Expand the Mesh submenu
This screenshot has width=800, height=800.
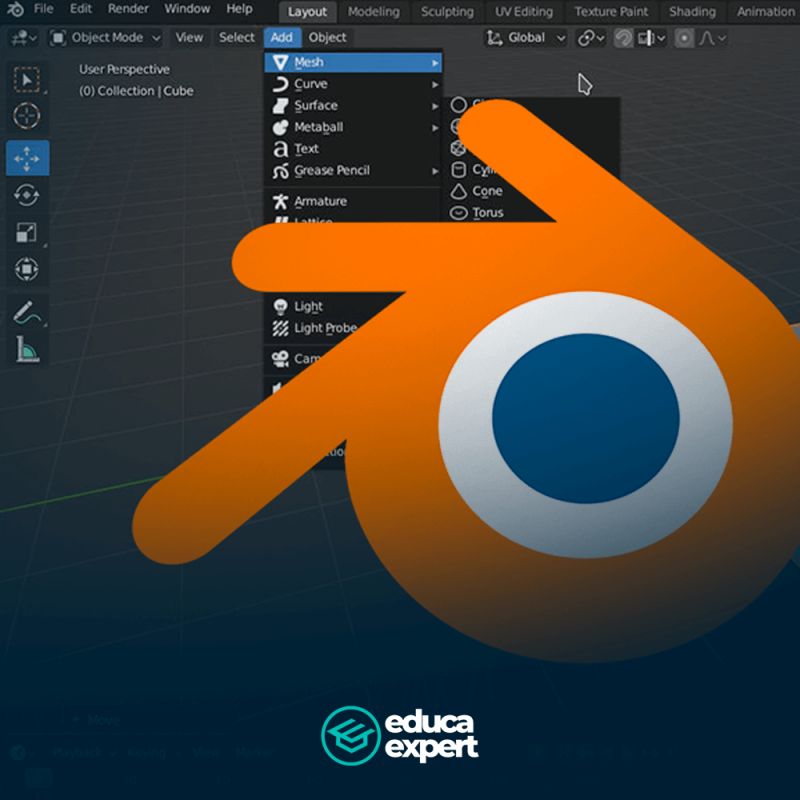point(353,62)
